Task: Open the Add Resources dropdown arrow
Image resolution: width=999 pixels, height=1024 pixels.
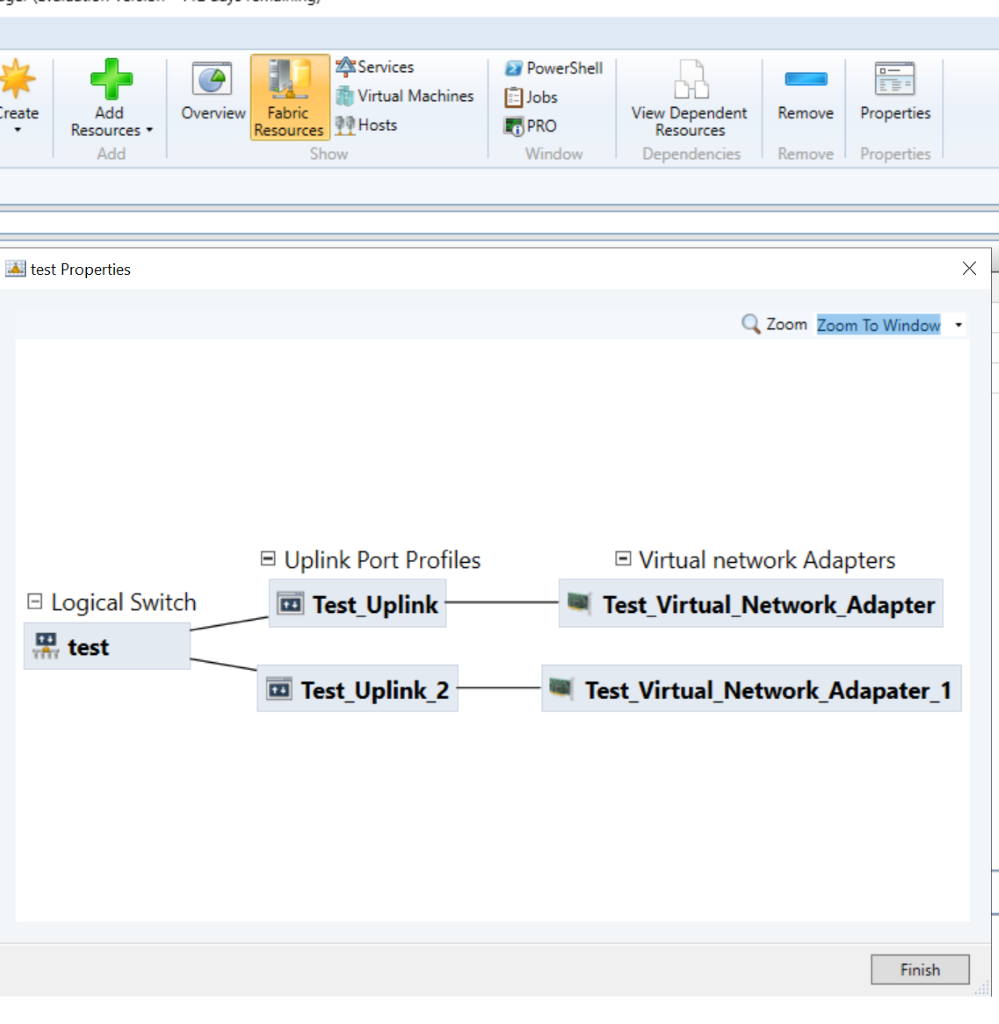Action: [150, 130]
